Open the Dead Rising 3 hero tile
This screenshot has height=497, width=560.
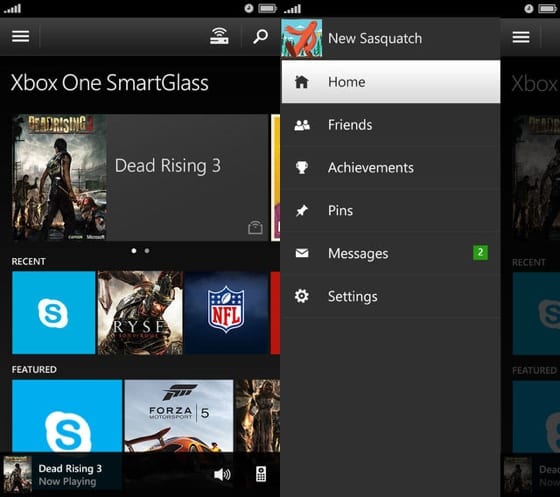click(x=140, y=177)
